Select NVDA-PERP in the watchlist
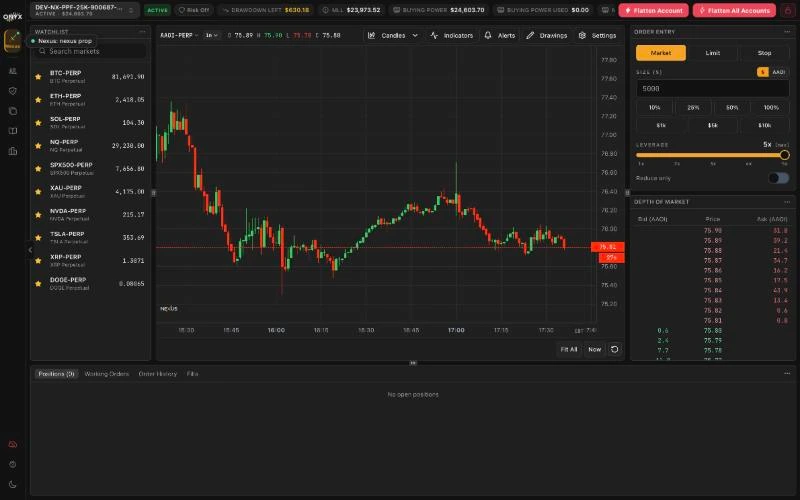 point(90,215)
